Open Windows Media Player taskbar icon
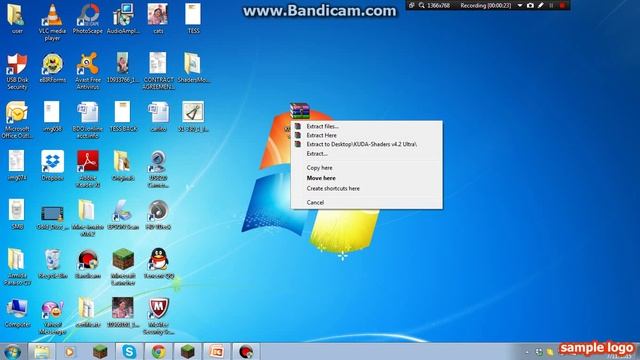The height and width of the screenshot is (360, 640). pos(70,351)
